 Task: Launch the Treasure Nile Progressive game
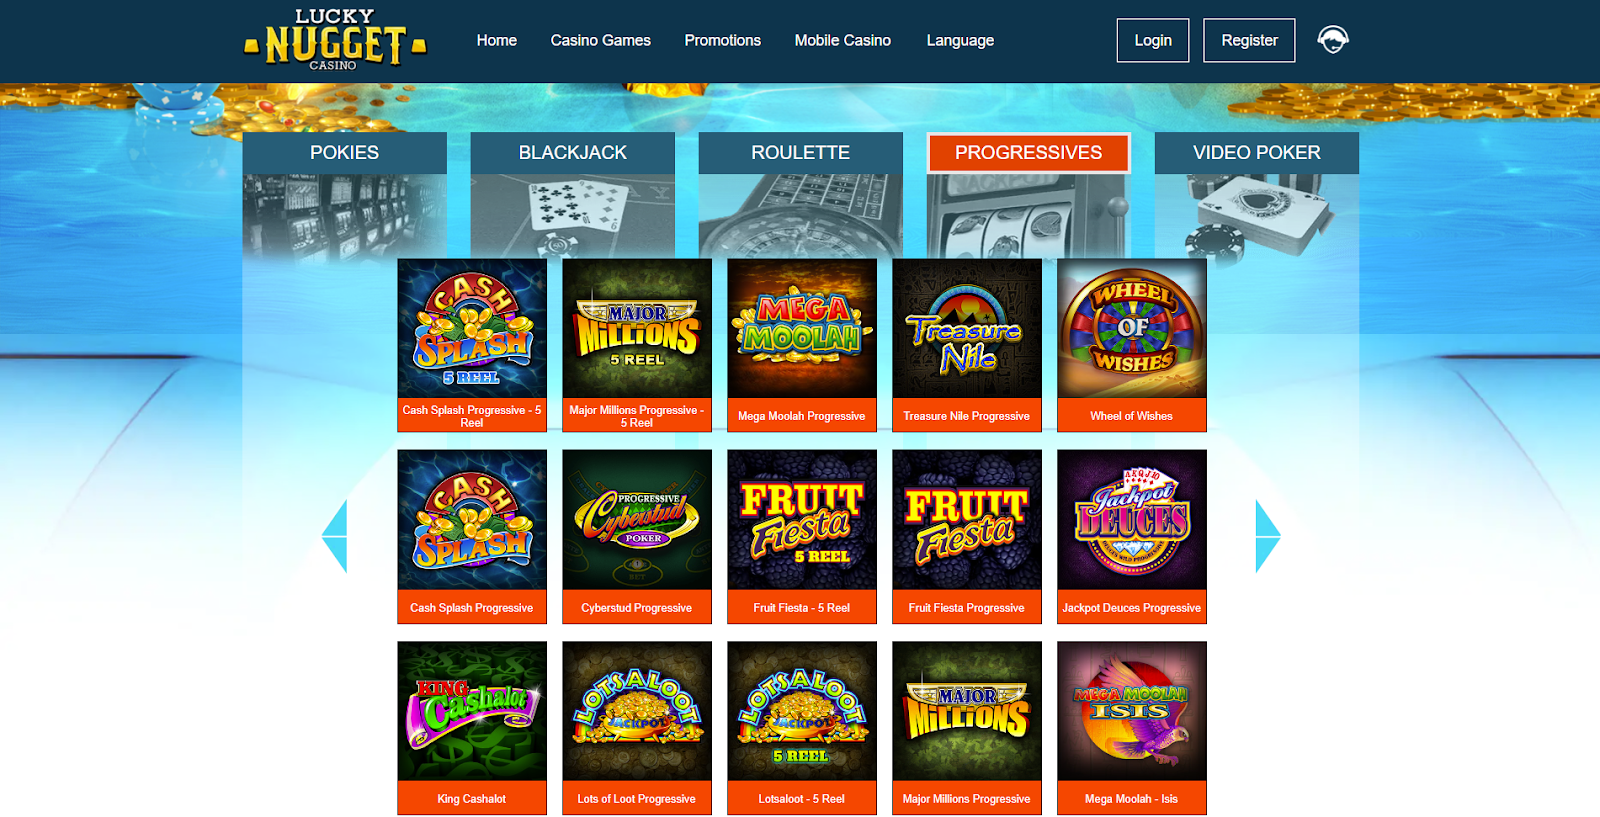coord(967,345)
